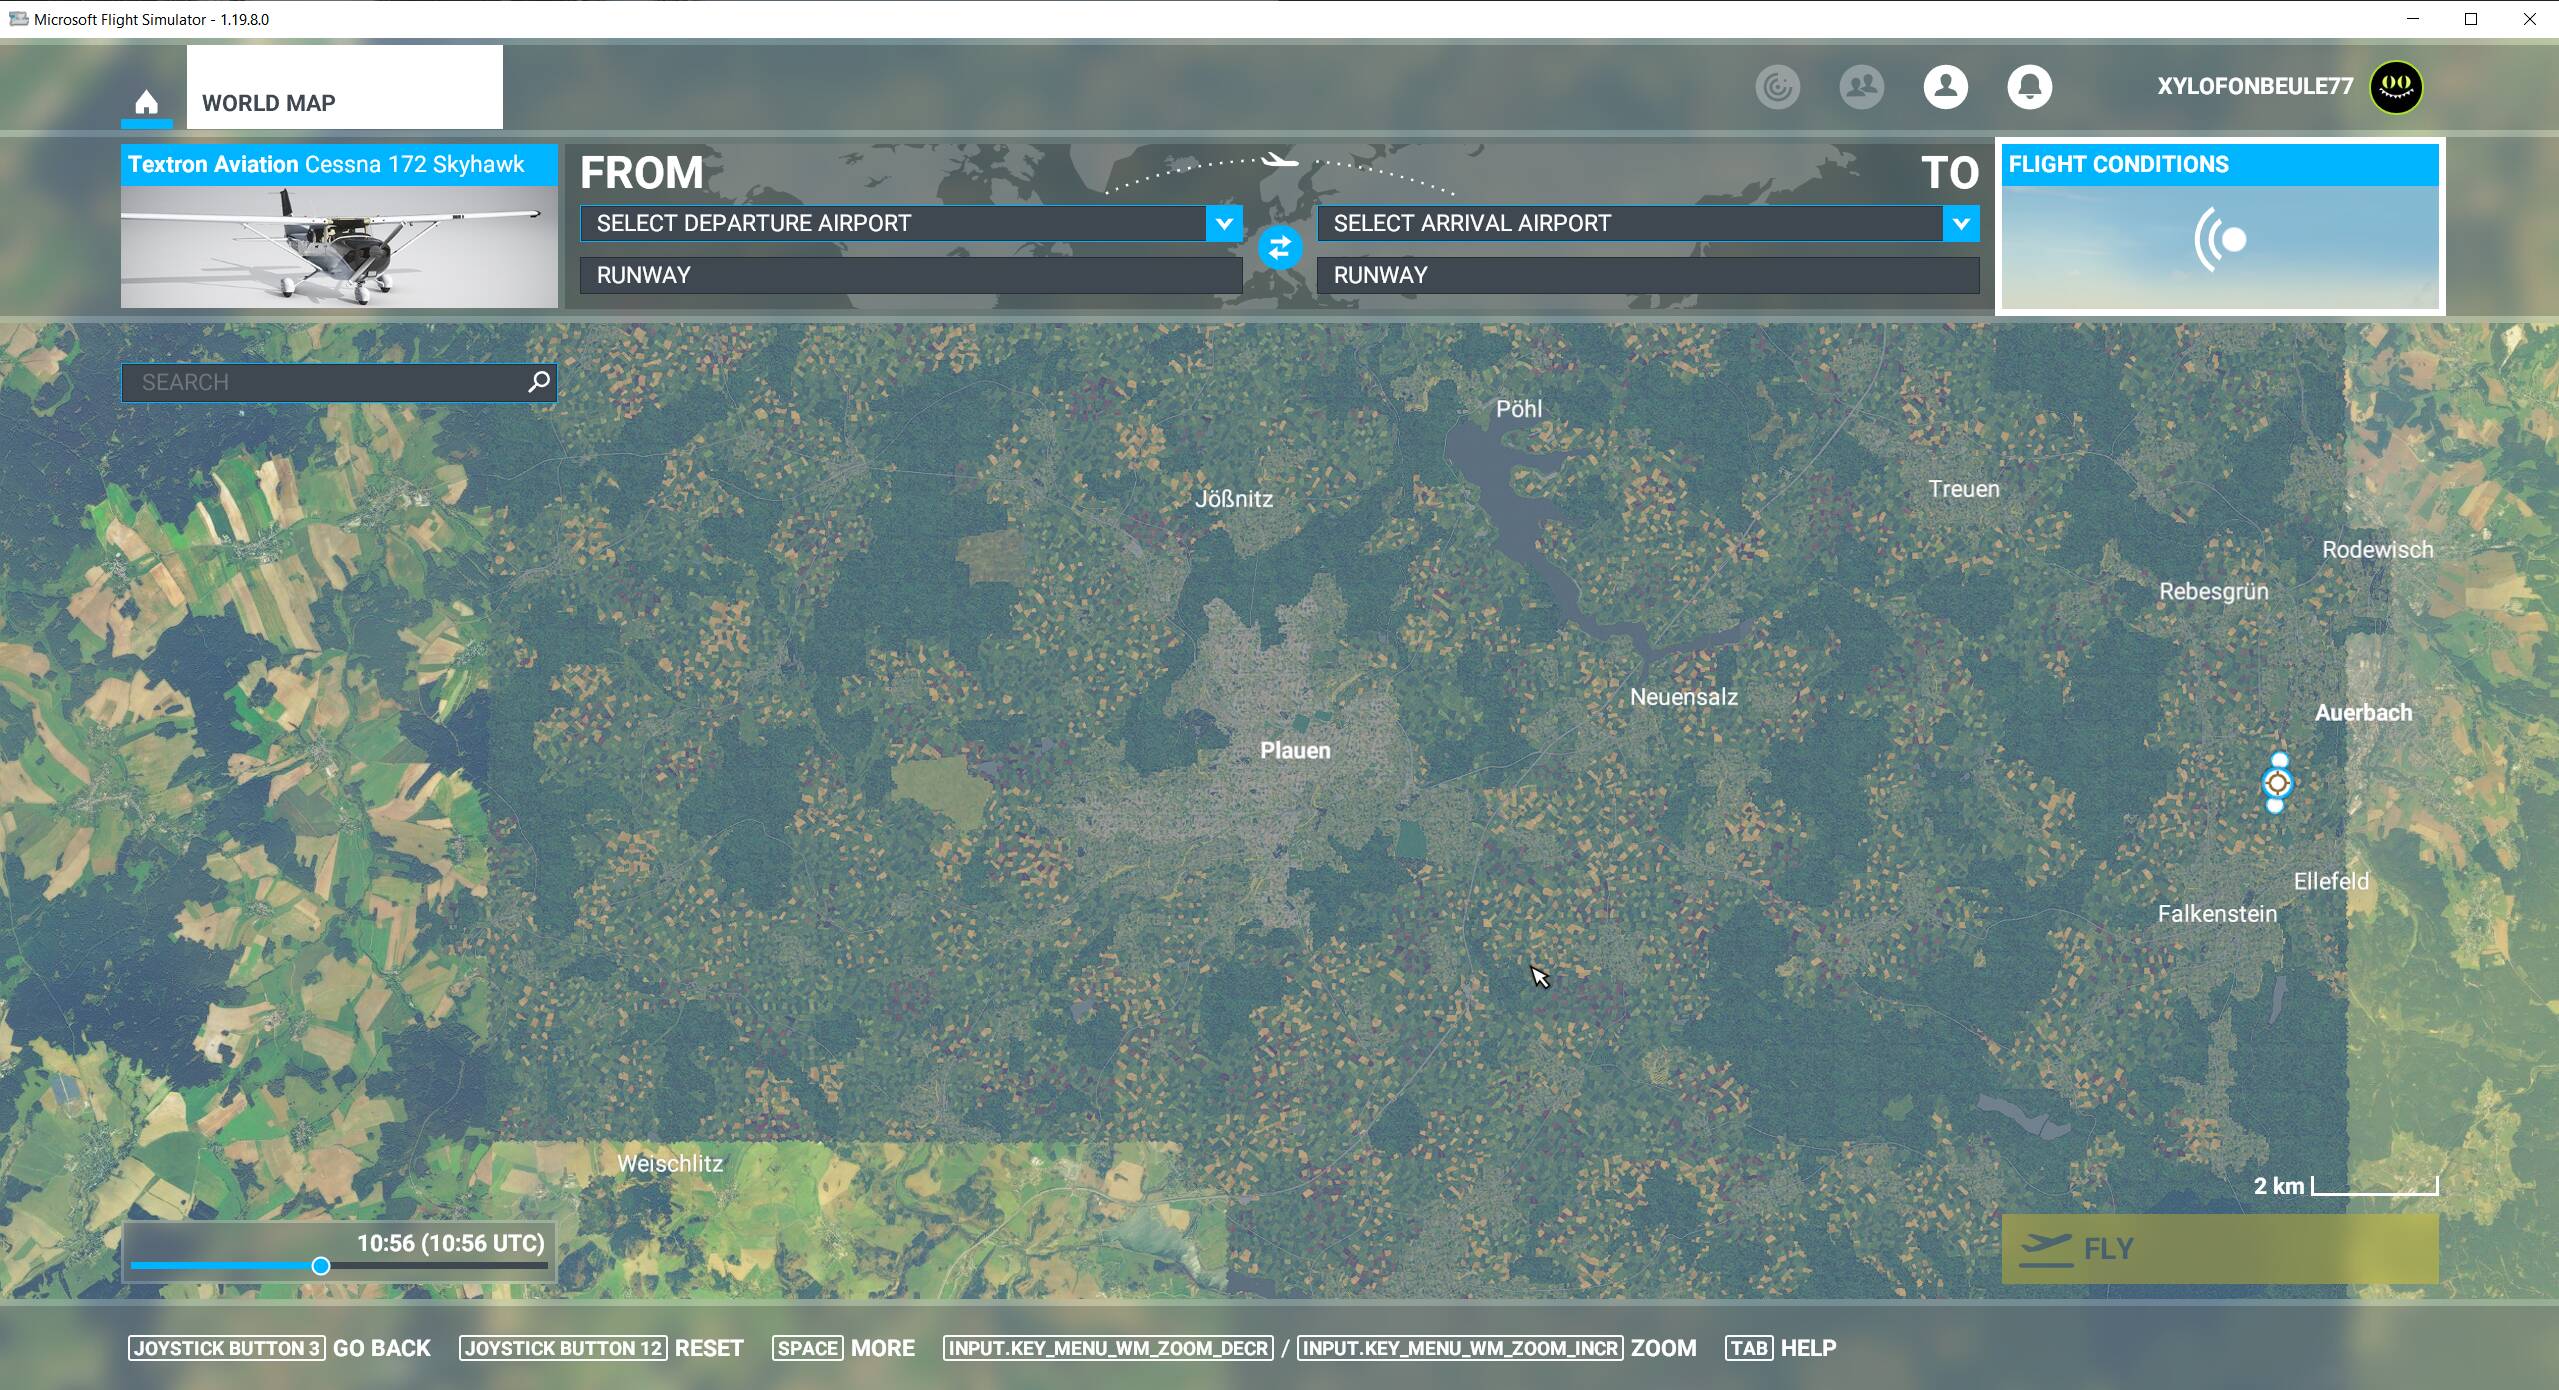Image resolution: width=2559 pixels, height=1390 pixels.
Task: Click the zoom increase key hint
Action: pyautogui.click(x=1460, y=1348)
